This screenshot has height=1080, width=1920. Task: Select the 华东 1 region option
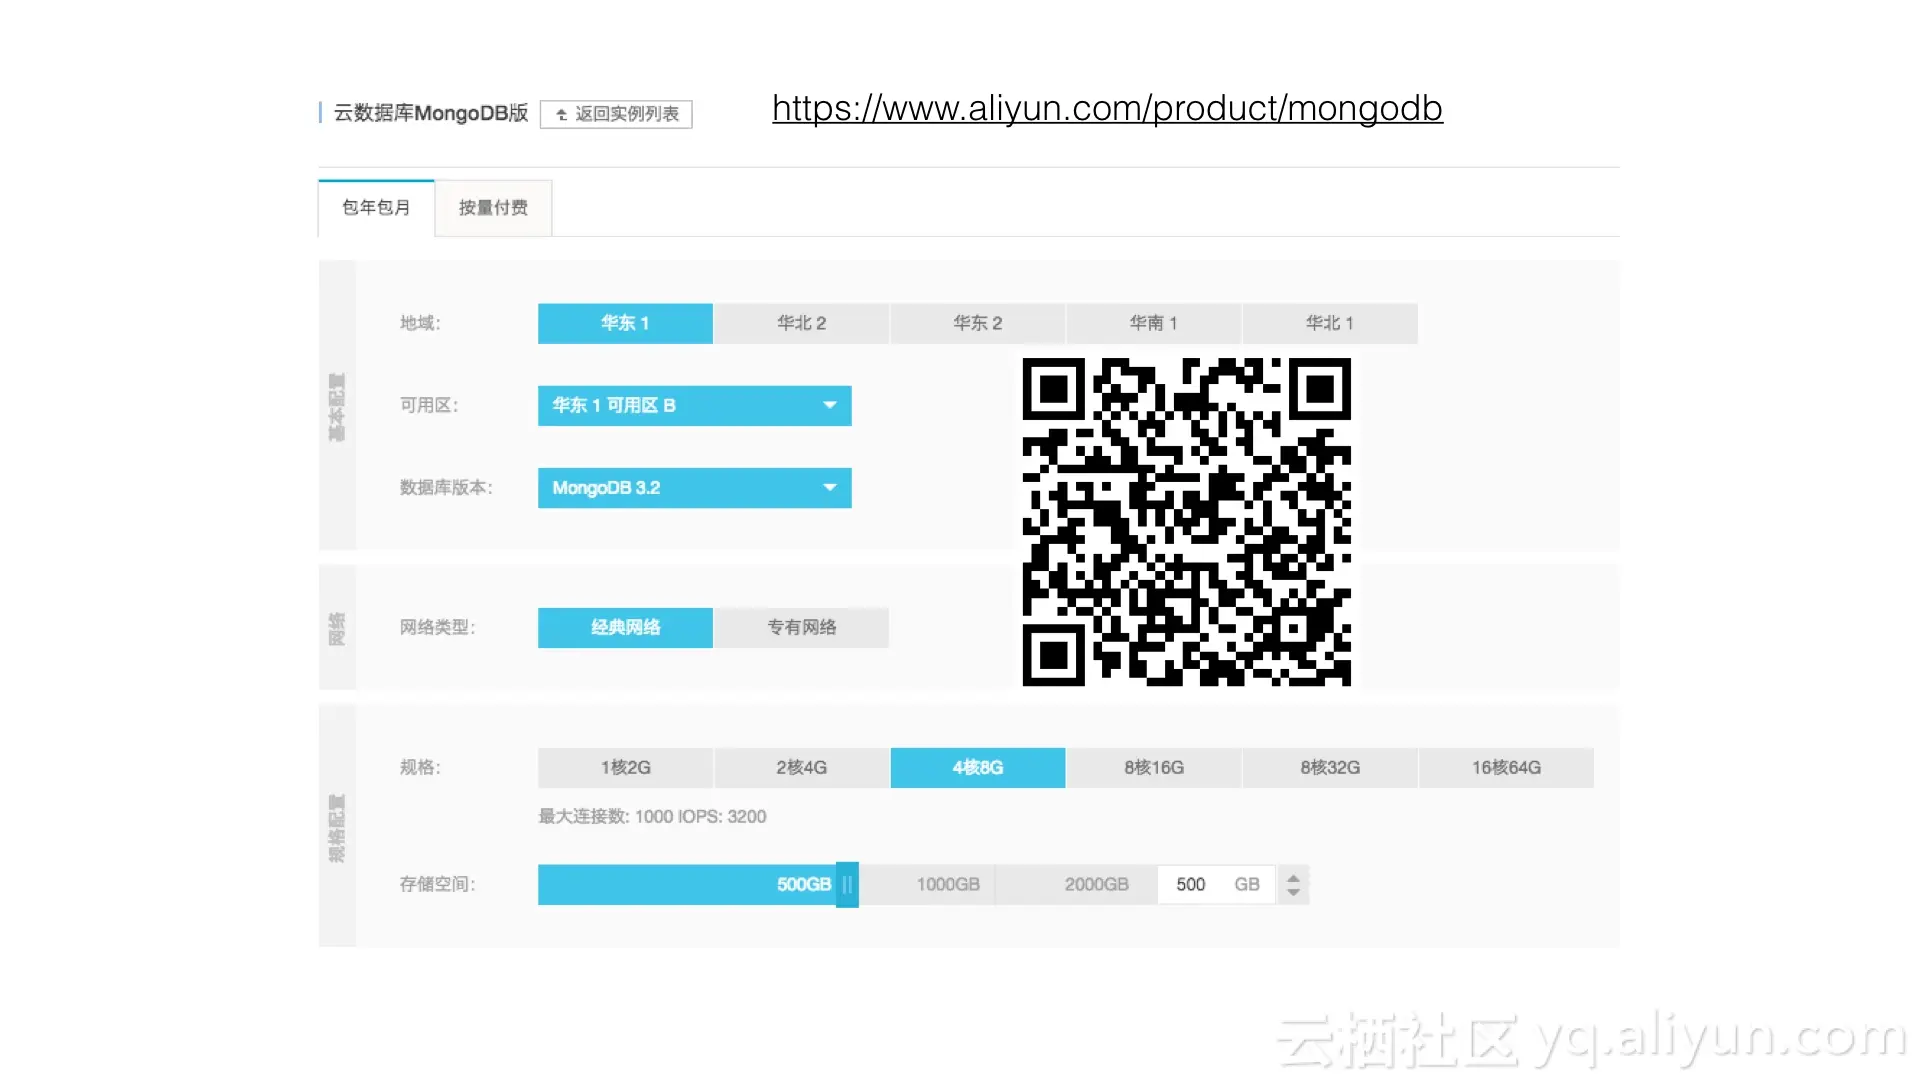624,322
